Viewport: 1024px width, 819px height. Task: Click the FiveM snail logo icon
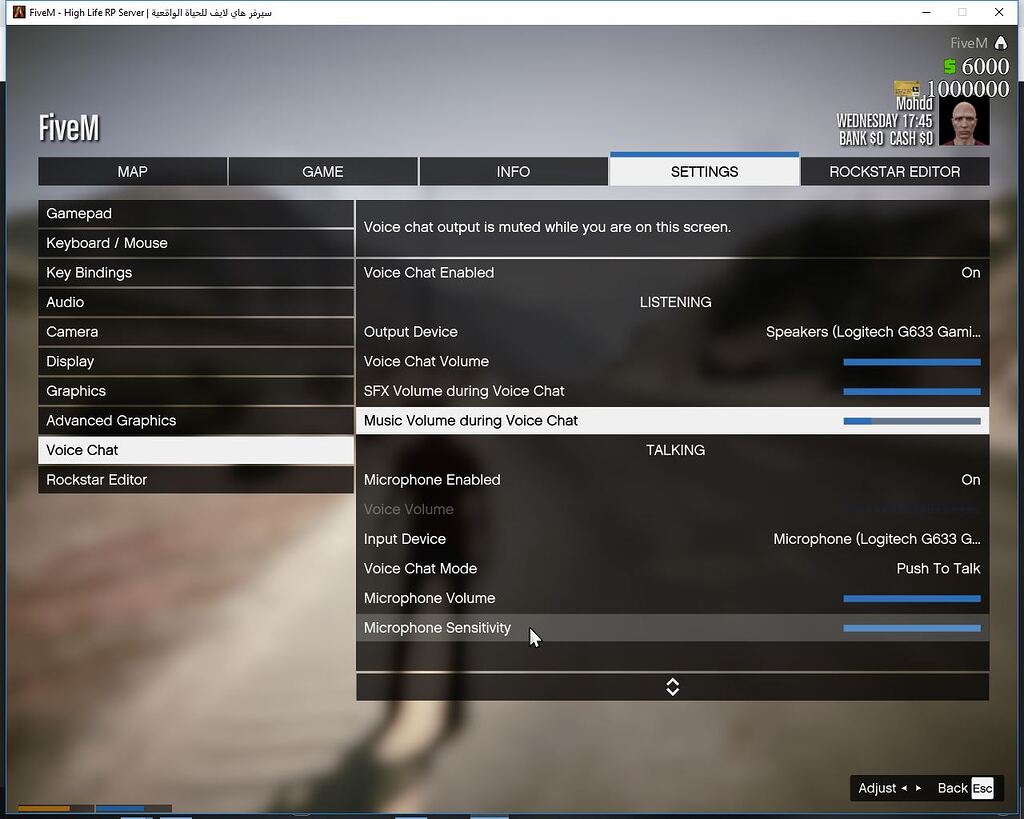coord(1000,43)
